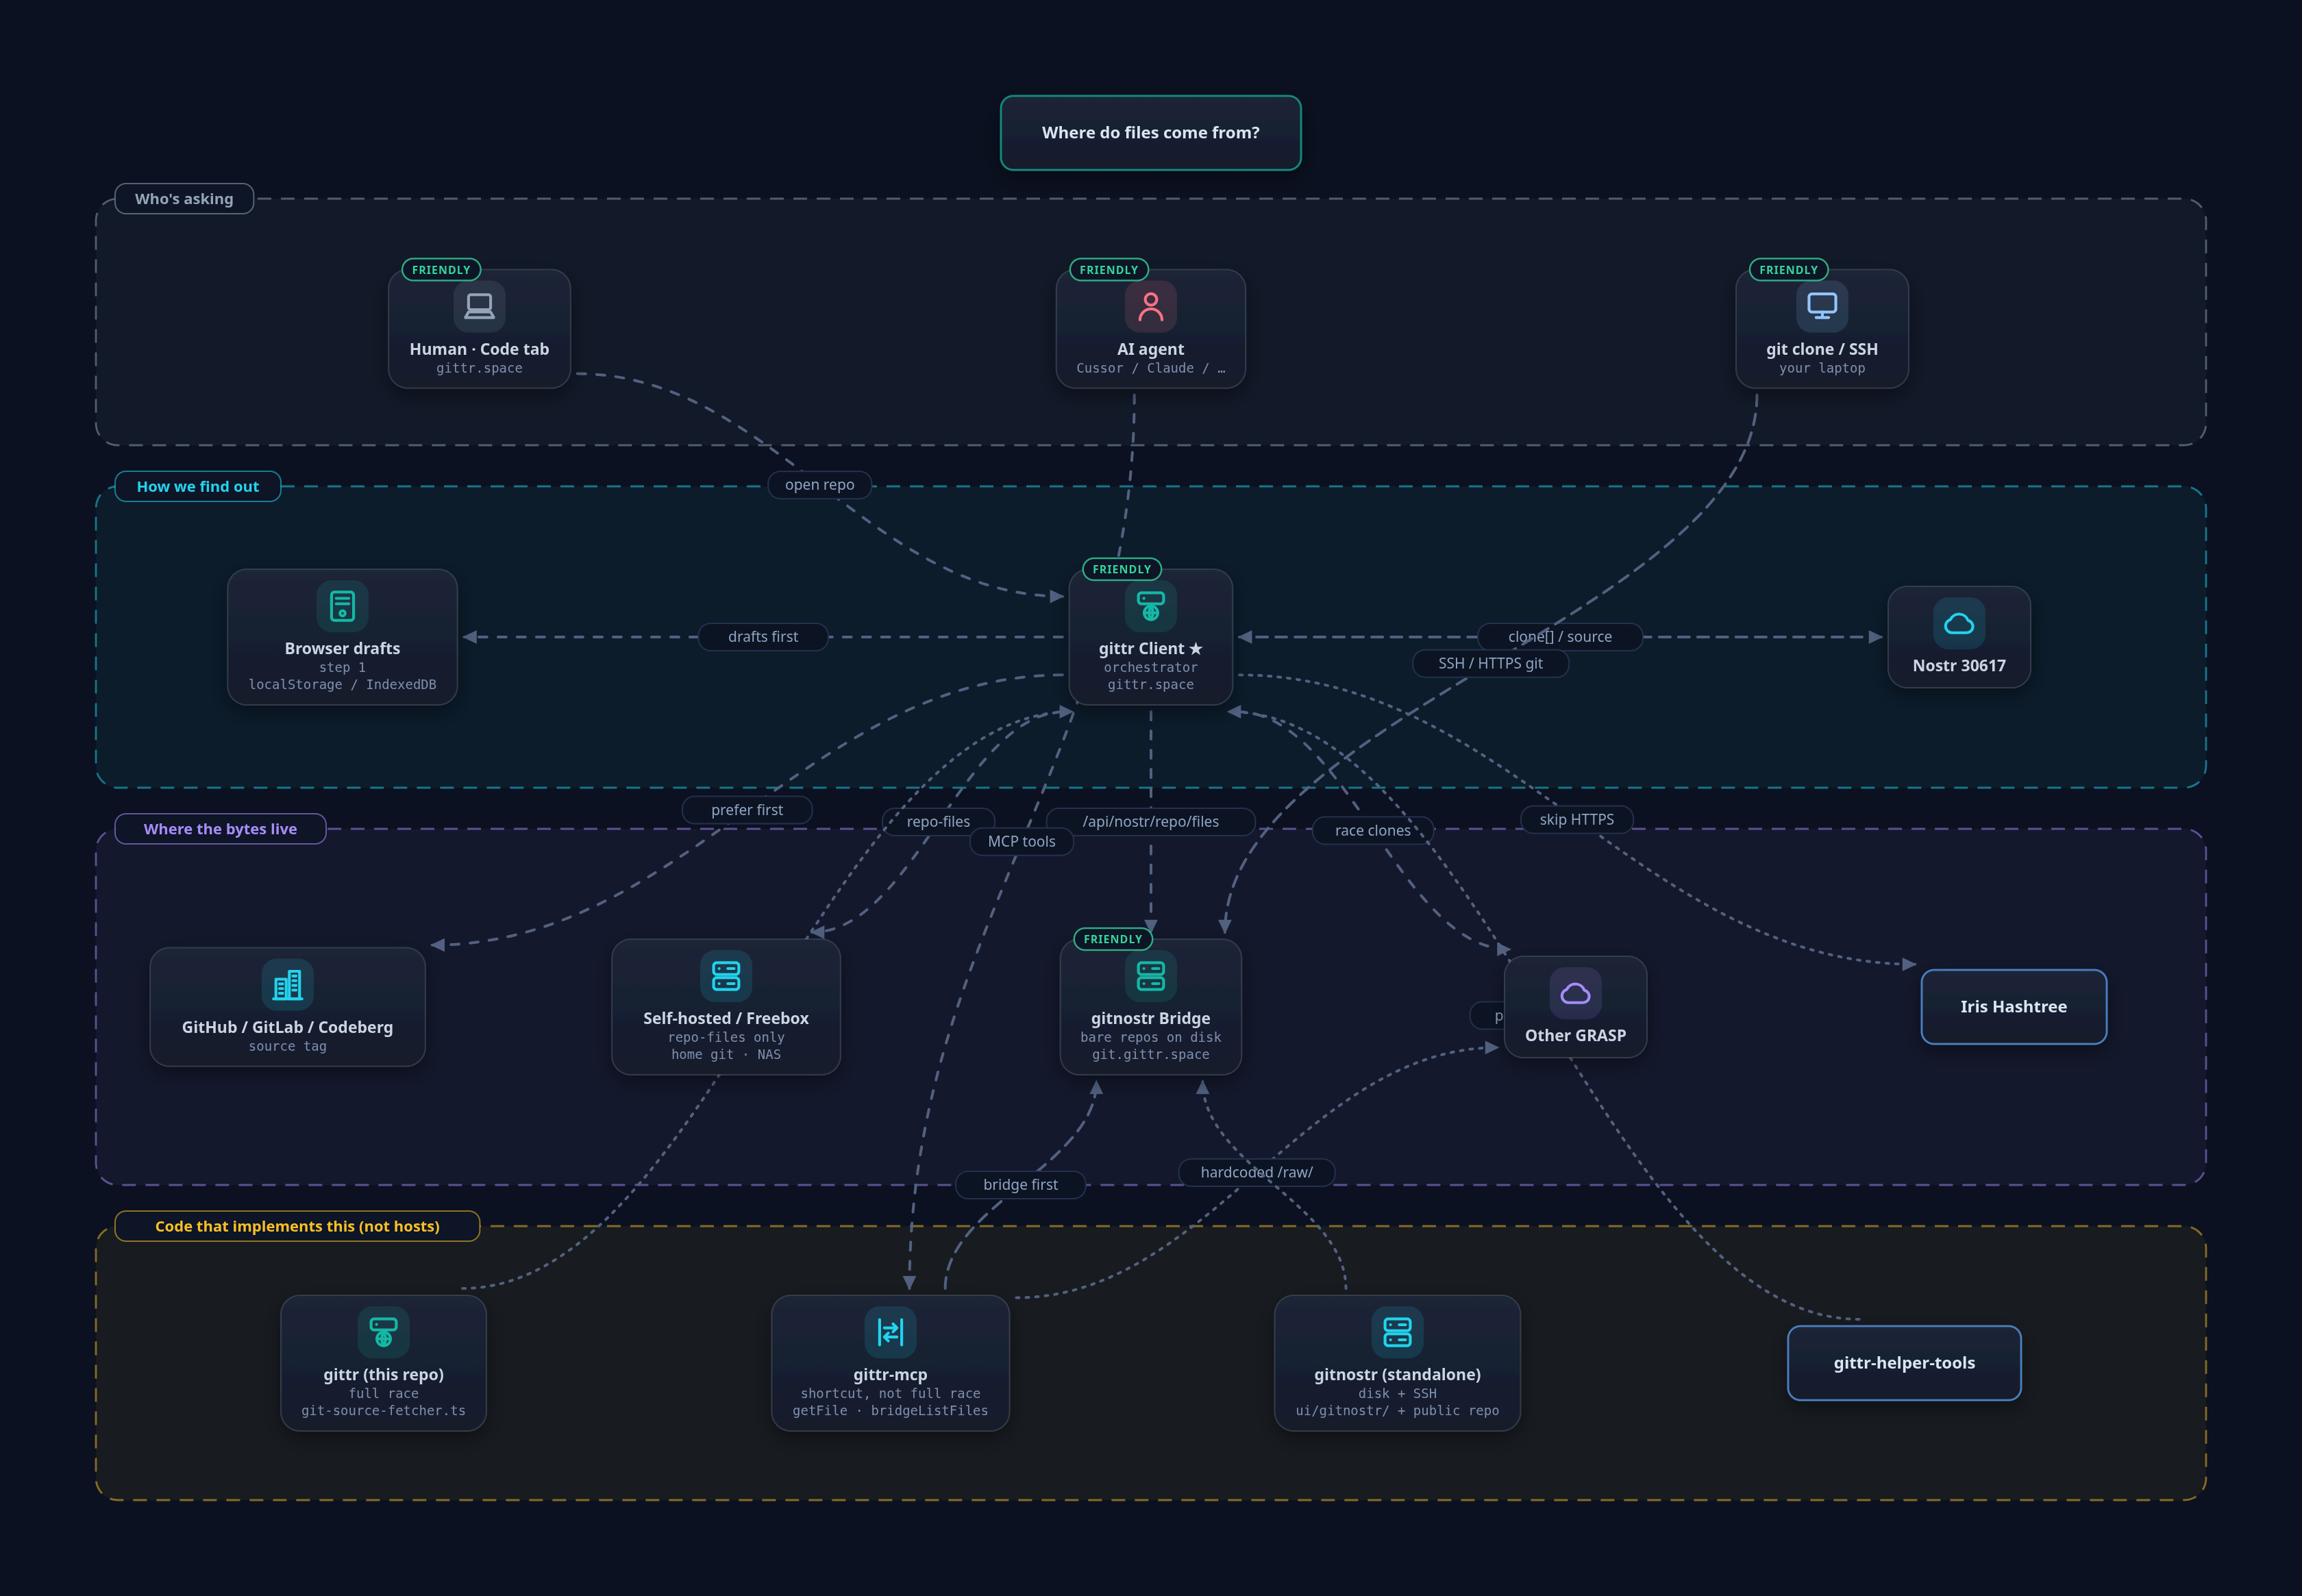Click the 'Who's asking' group label

tap(184, 199)
